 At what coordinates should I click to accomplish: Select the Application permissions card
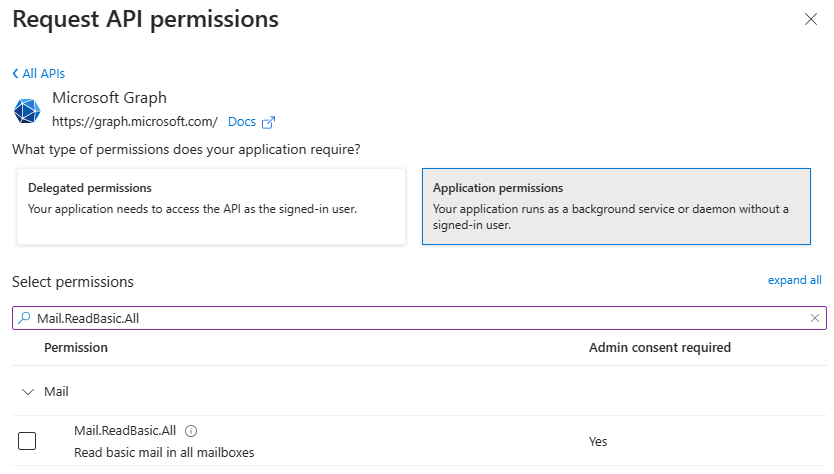(x=616, y=206)
